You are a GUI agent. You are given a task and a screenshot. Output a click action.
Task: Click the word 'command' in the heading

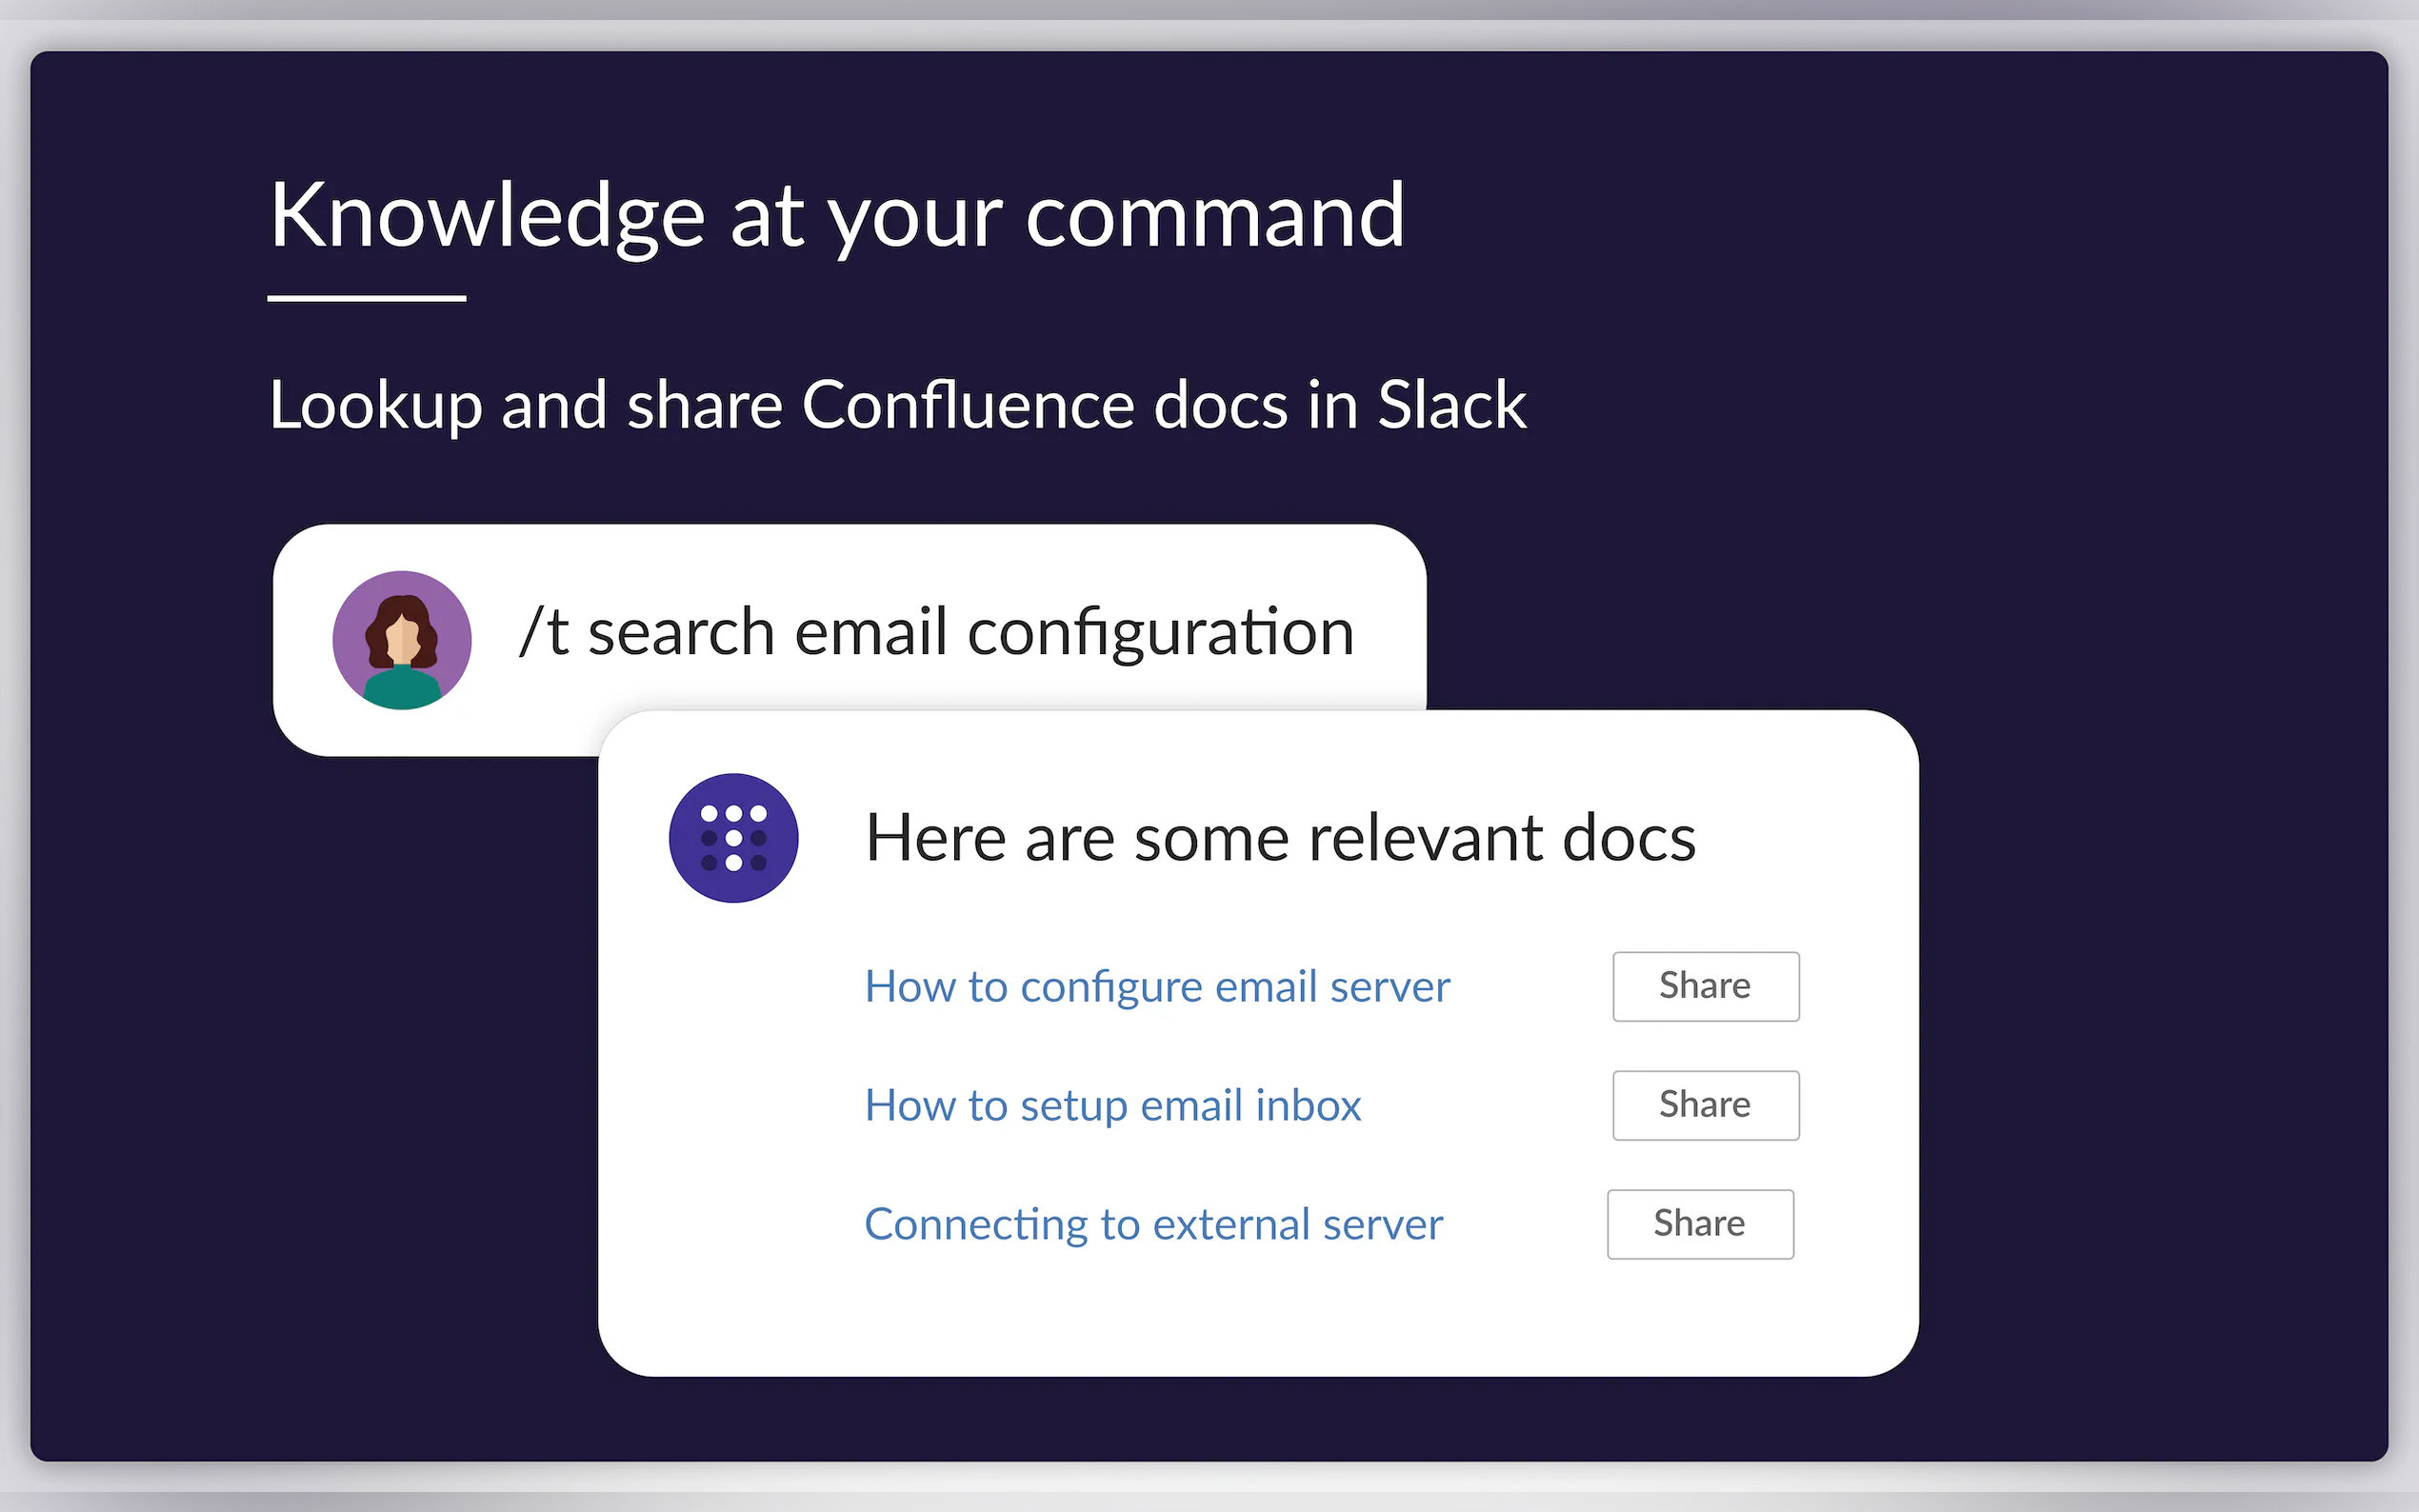[x=1215, y=216]
